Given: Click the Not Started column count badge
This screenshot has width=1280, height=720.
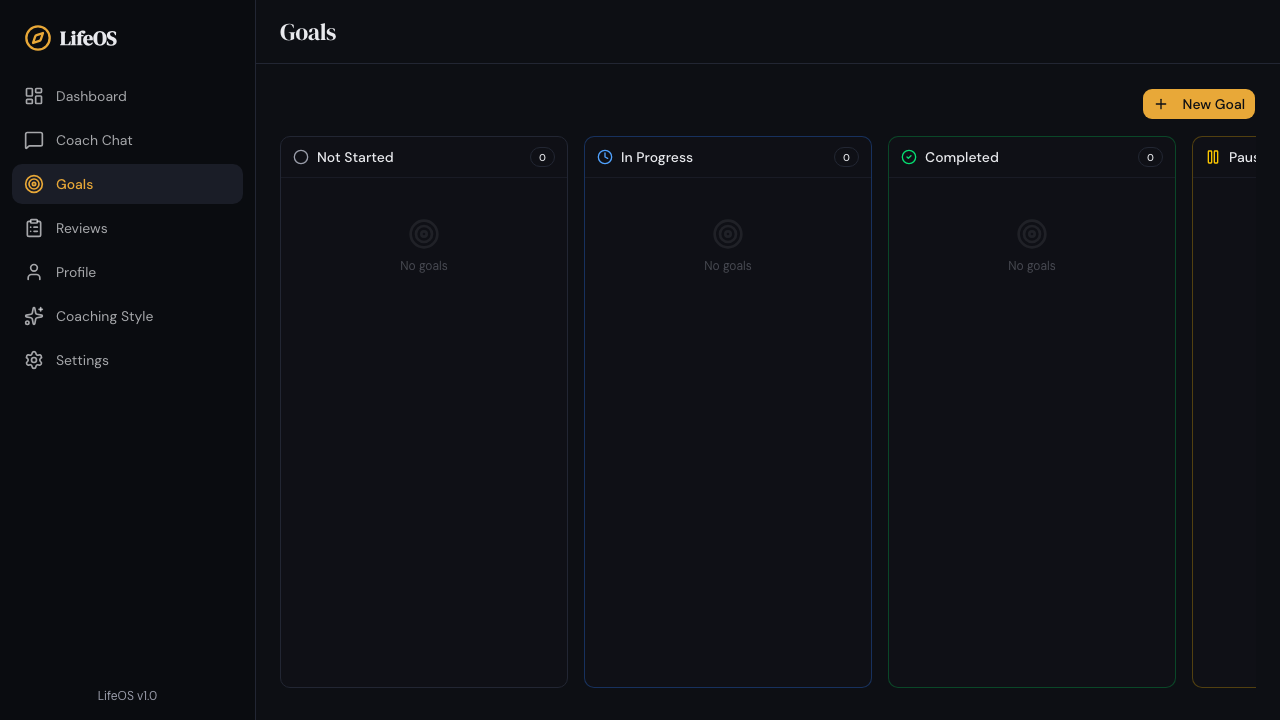Looking at the screenshot, I should (542, 157).
